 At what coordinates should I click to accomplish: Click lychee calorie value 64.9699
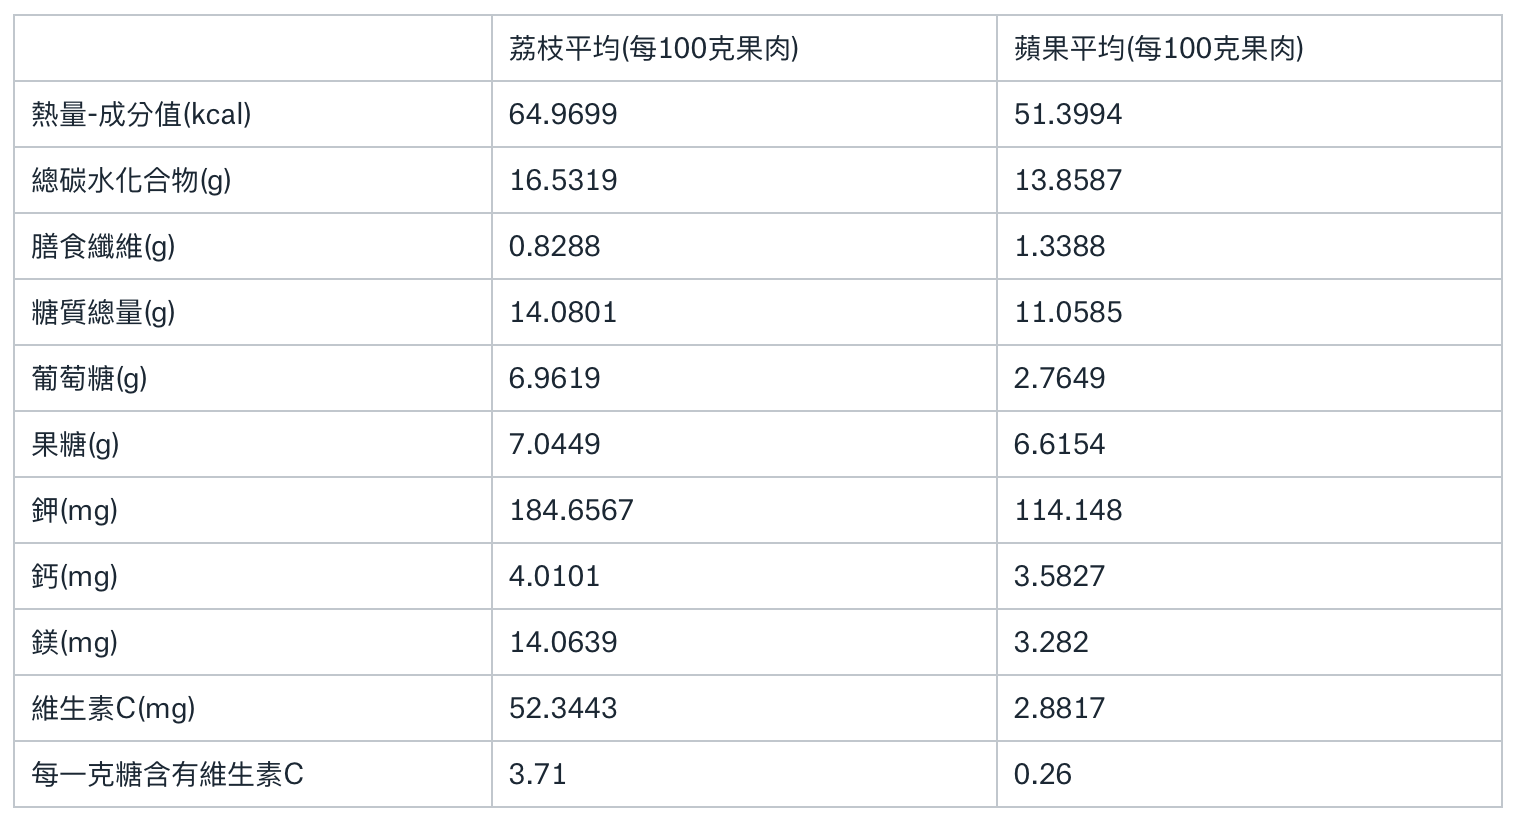pos(563,114)
